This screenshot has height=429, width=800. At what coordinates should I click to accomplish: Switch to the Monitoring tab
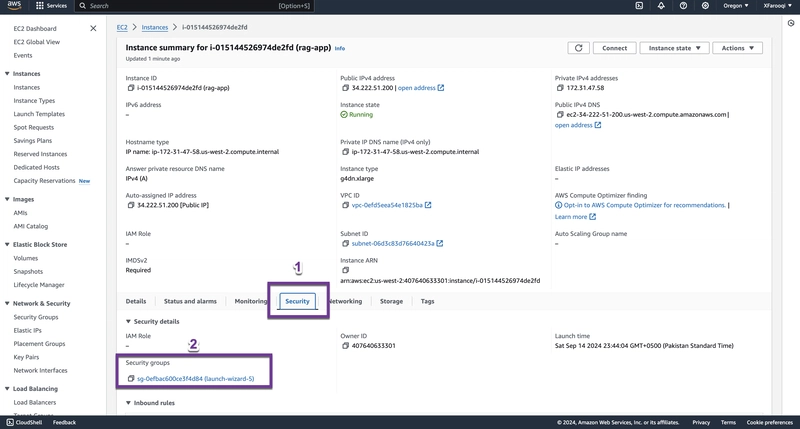pyautogui.click(x=251, y=301)
